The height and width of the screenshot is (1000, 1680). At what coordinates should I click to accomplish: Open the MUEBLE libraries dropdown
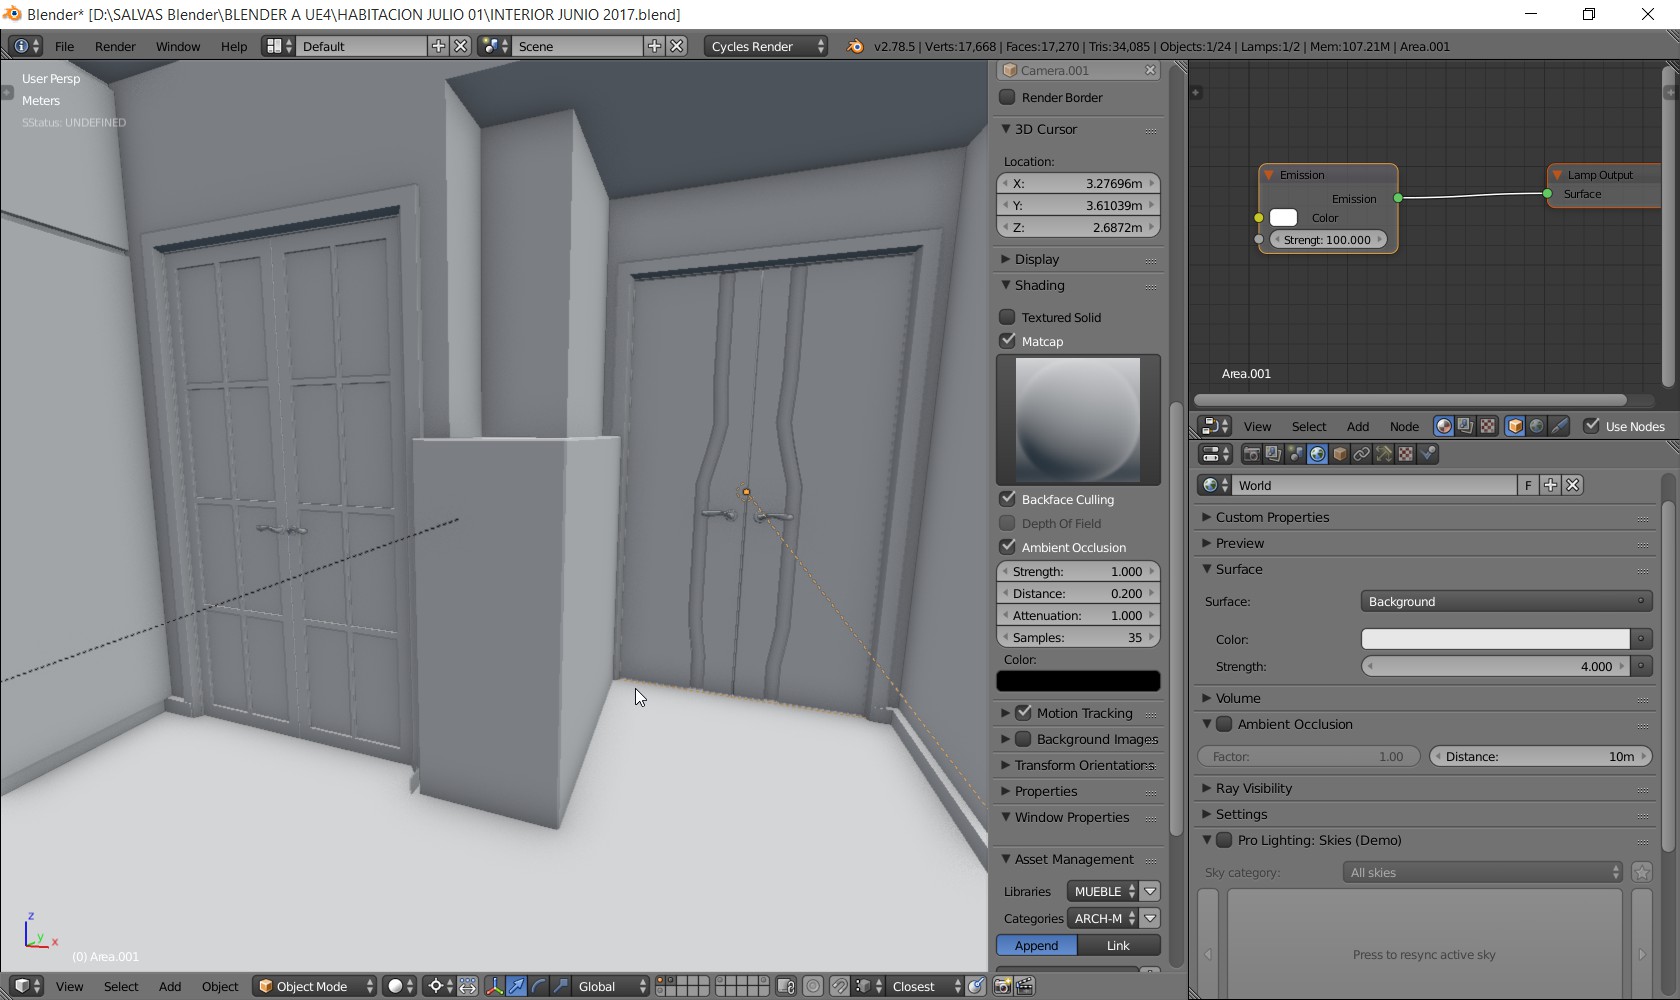tap(1103, 891)
